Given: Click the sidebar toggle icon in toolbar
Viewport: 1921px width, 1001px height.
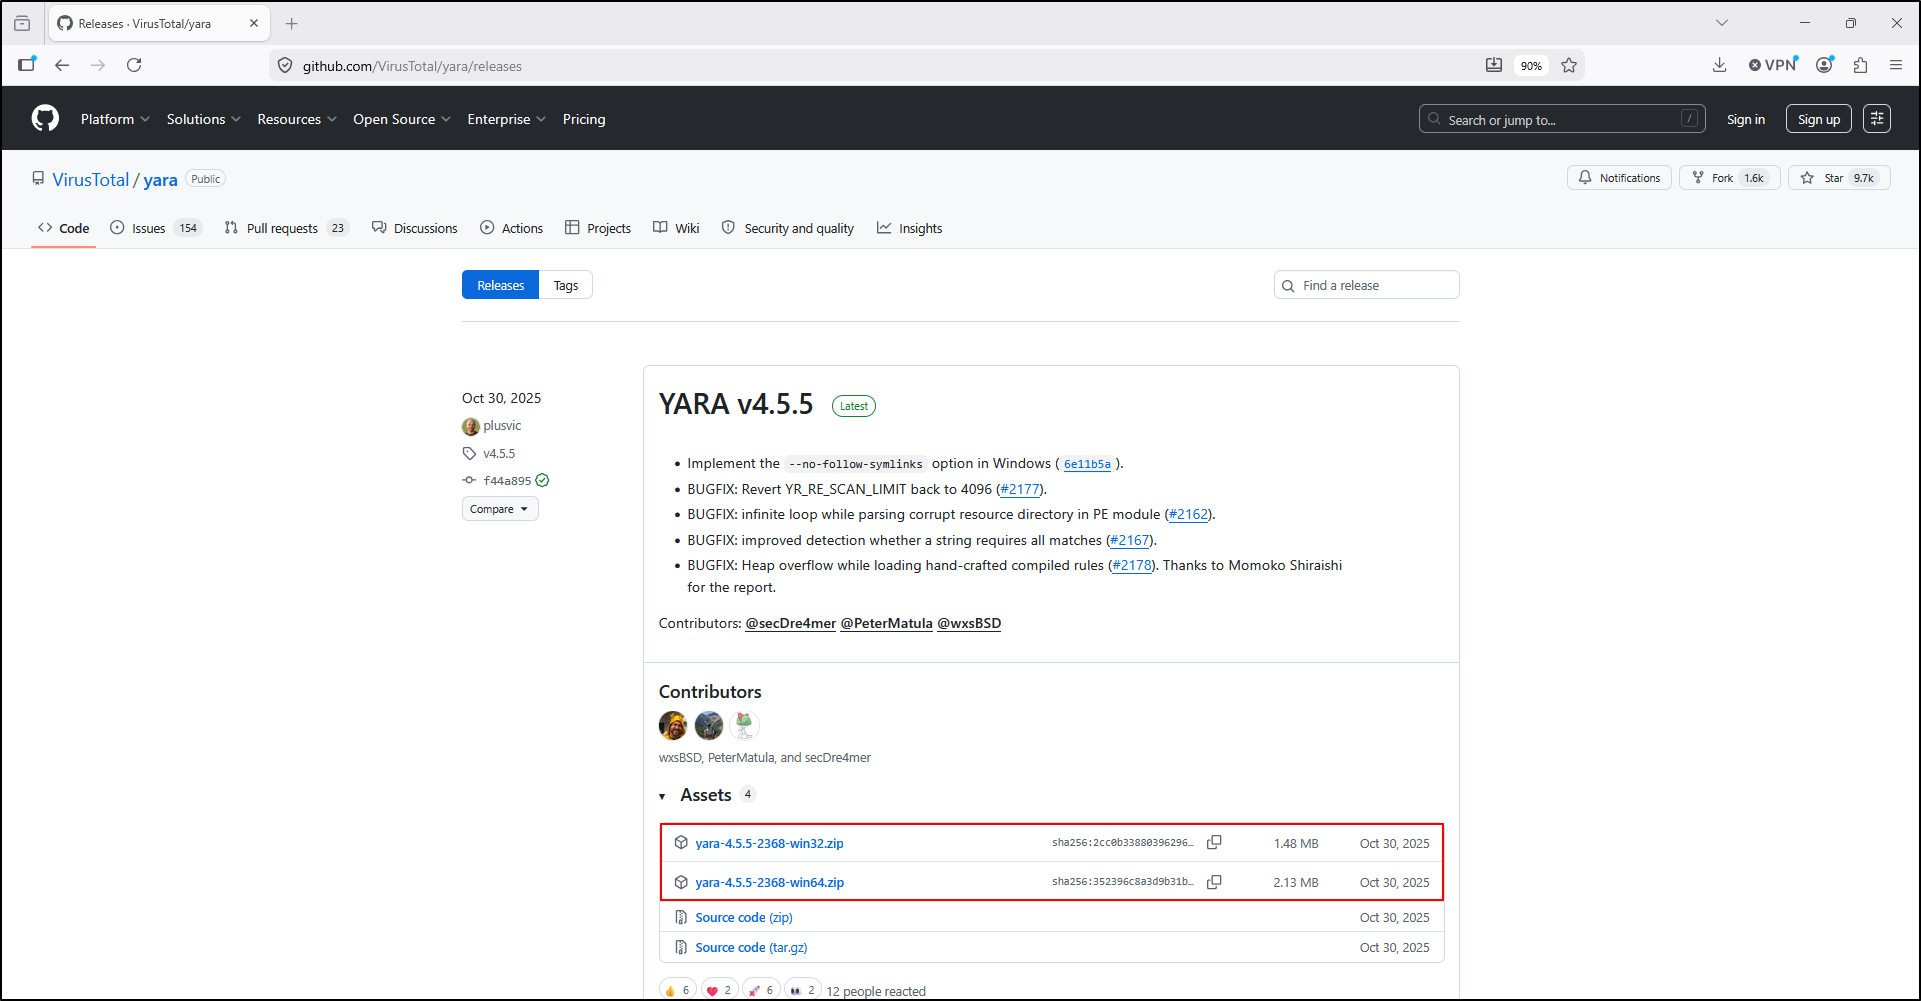Looking at the screenshot, I should click(27, 65).
